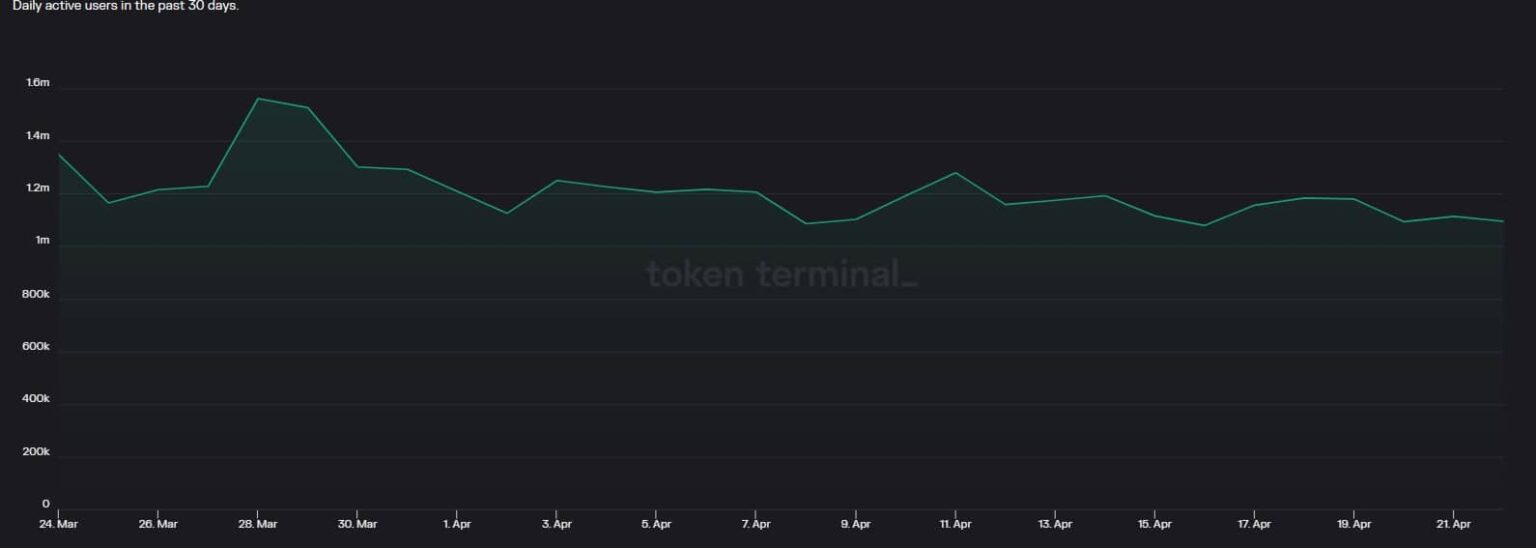Select the 400k y-axis label
Screen dimensions: 1536x548
pos(36,399)
